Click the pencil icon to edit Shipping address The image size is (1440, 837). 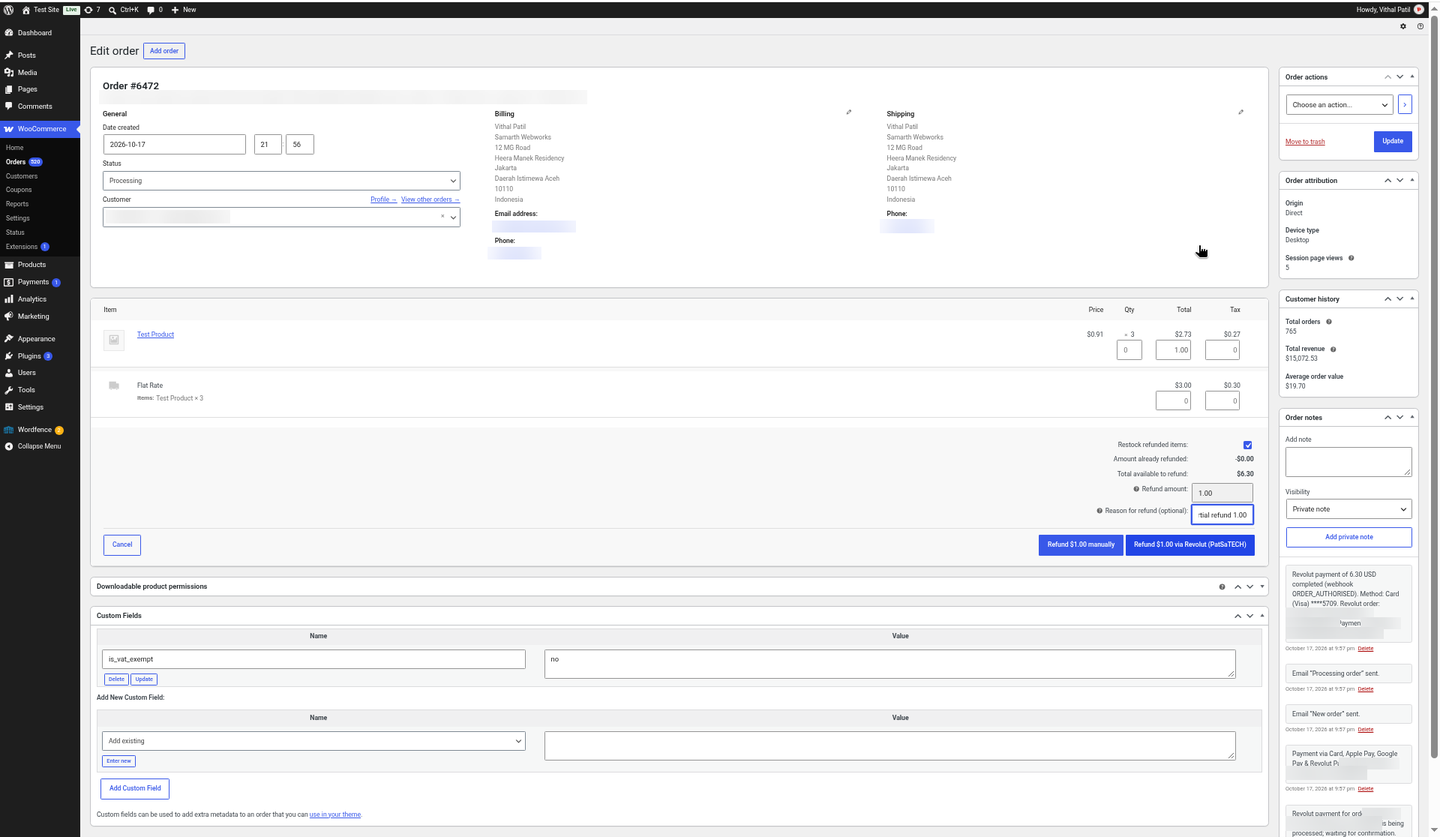(1241, 112)
